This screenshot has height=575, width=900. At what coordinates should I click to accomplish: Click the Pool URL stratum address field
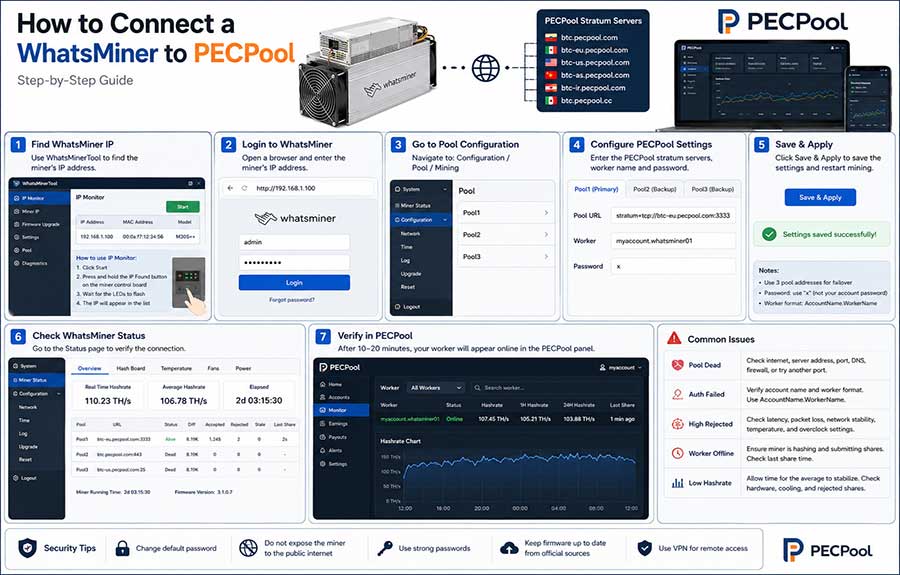pyautogui.click(x=673, y=215)
